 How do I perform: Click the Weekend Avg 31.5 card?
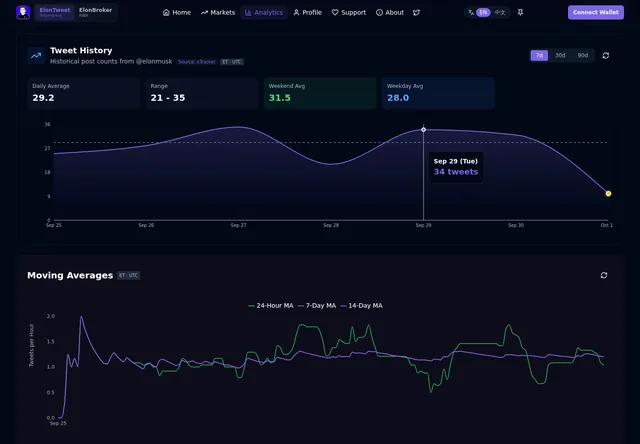pos(320,93)
